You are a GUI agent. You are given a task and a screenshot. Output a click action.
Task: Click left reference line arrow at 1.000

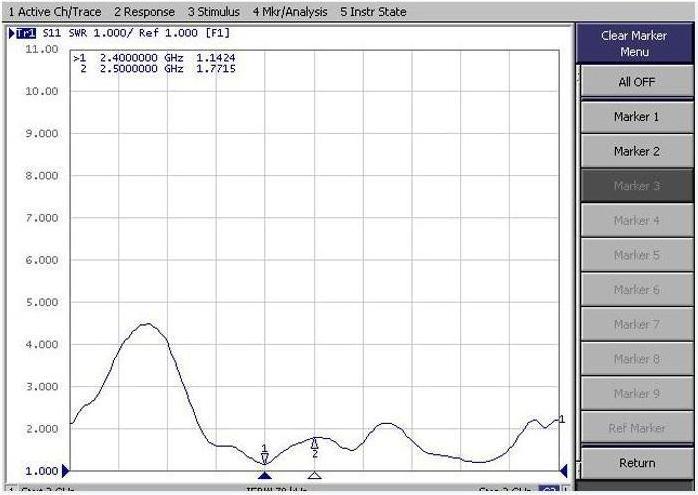pyautogui.click(x=66, y=470)
